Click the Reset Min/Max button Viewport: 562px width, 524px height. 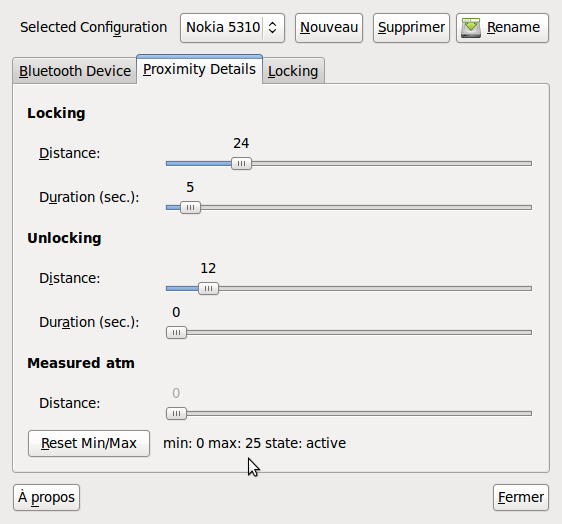pos(89,443)
